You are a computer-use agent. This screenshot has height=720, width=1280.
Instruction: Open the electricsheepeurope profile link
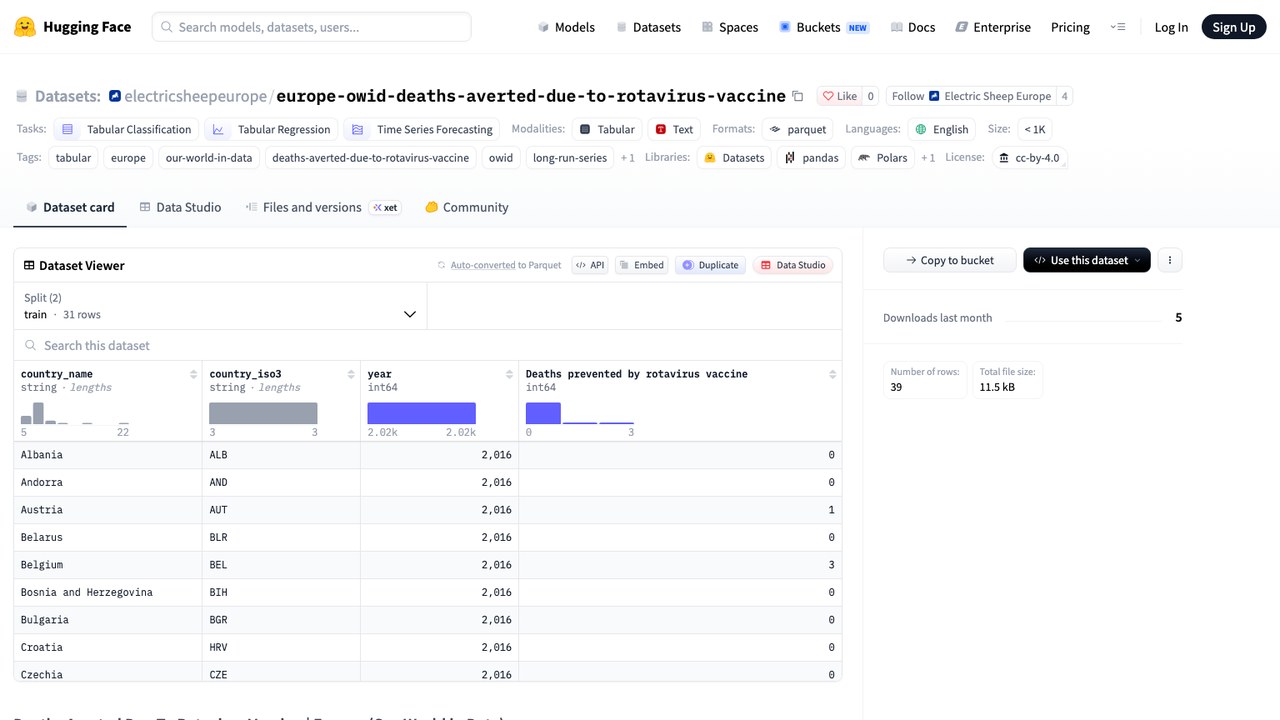click(x=195, y=96)
